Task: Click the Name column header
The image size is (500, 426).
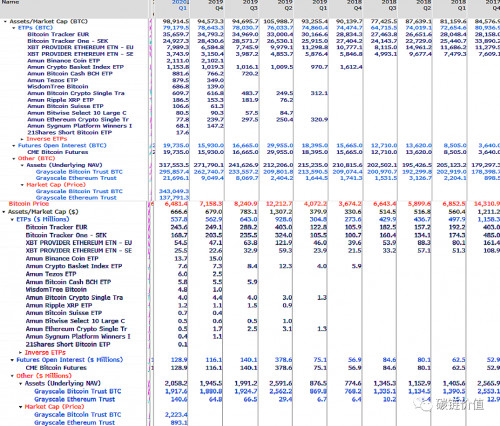Action: [10, 2]
